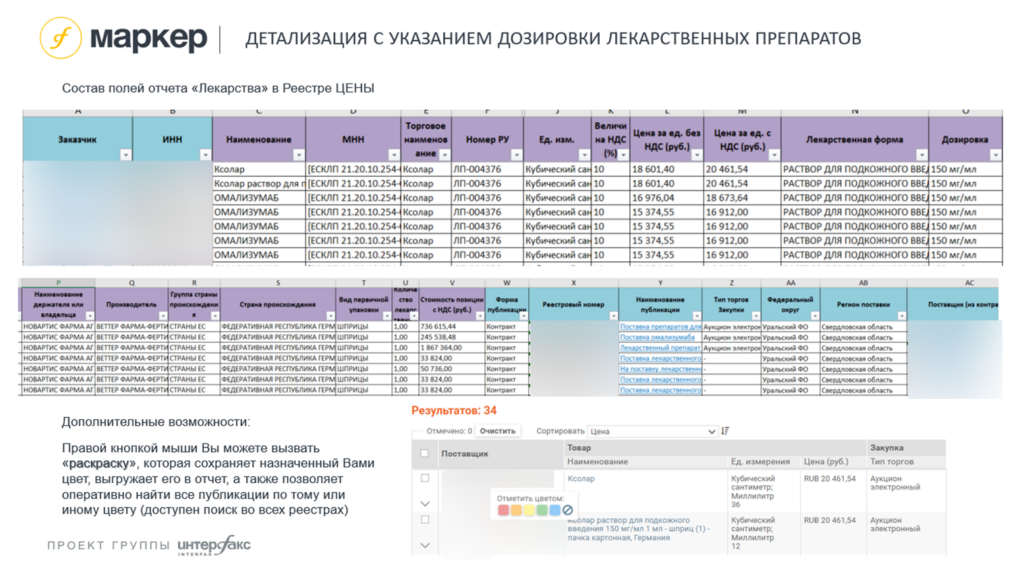Click the Результатов: 34 count text
1024x571 pixels.
454,411
